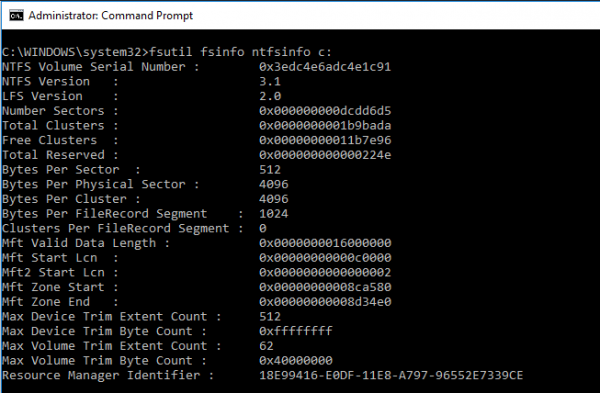The height and width of the screenshot is (393, 600).
Task: Click the 'Bytes Per Cluster' value 4096
Action: pyautogui.click(x=274, y=199)
